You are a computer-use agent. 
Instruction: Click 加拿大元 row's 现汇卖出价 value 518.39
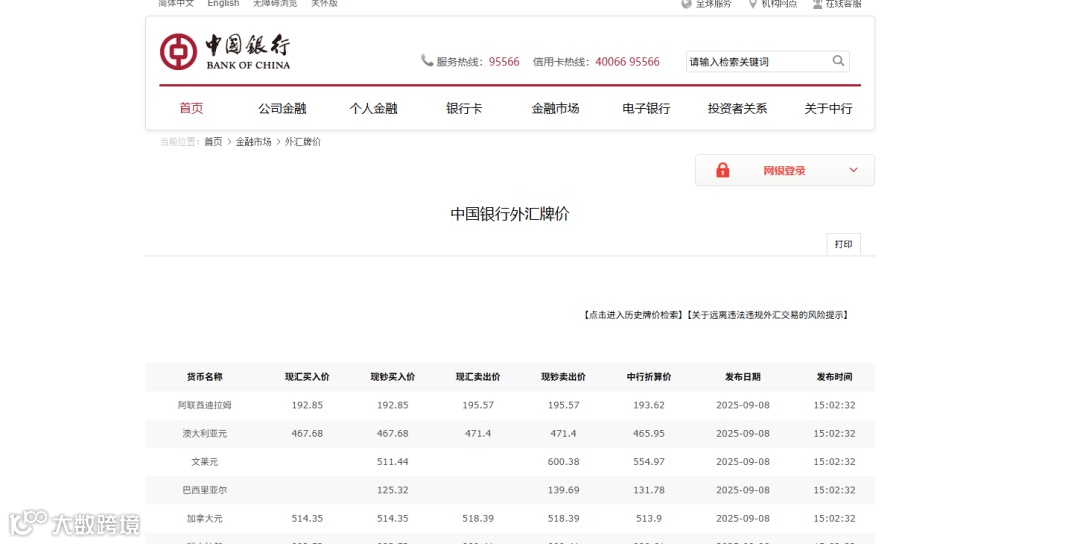pos(478,518)
